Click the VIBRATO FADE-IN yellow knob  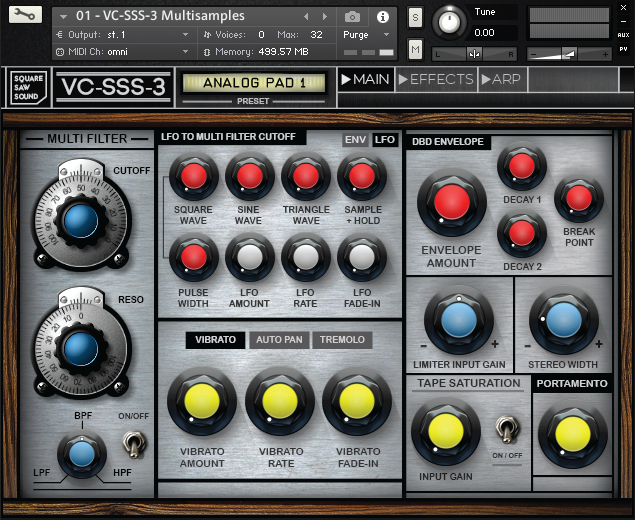[x=357, y=401]
